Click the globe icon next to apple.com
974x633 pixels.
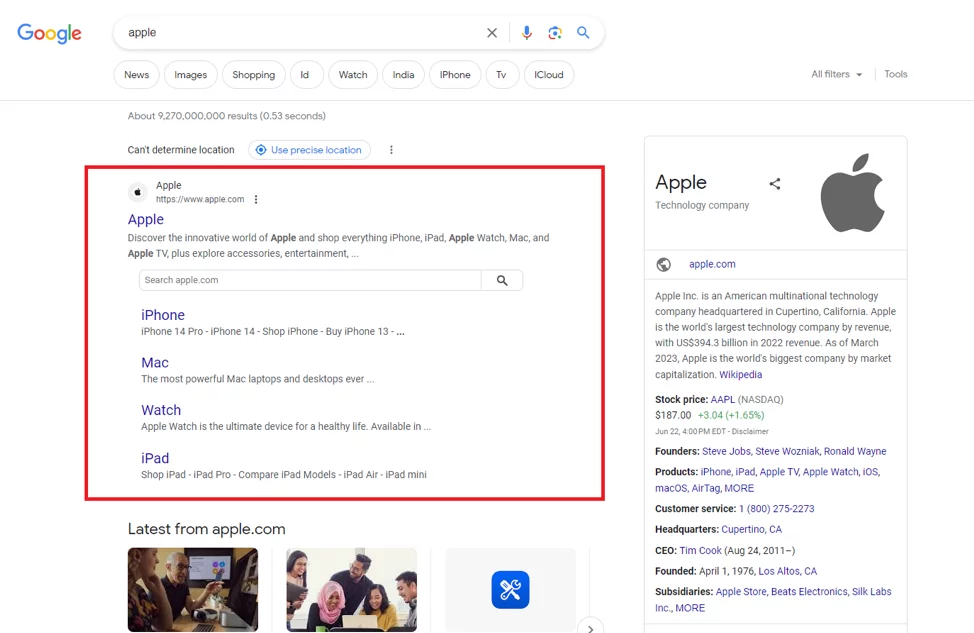point(663,265)
